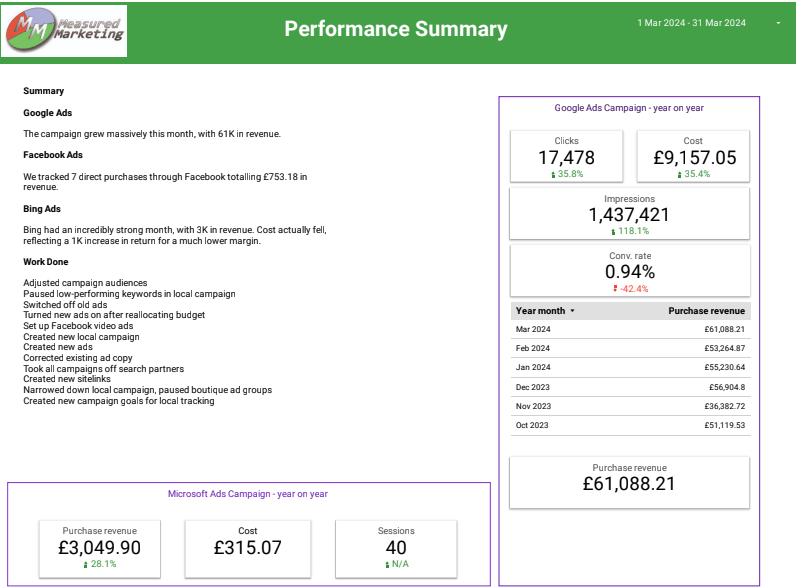The height and width of the screenshot is (587, 796).
Task: Select the Impressions 1,437,421 scorecard
Action: pyautogui.click(x=629, y=214)
